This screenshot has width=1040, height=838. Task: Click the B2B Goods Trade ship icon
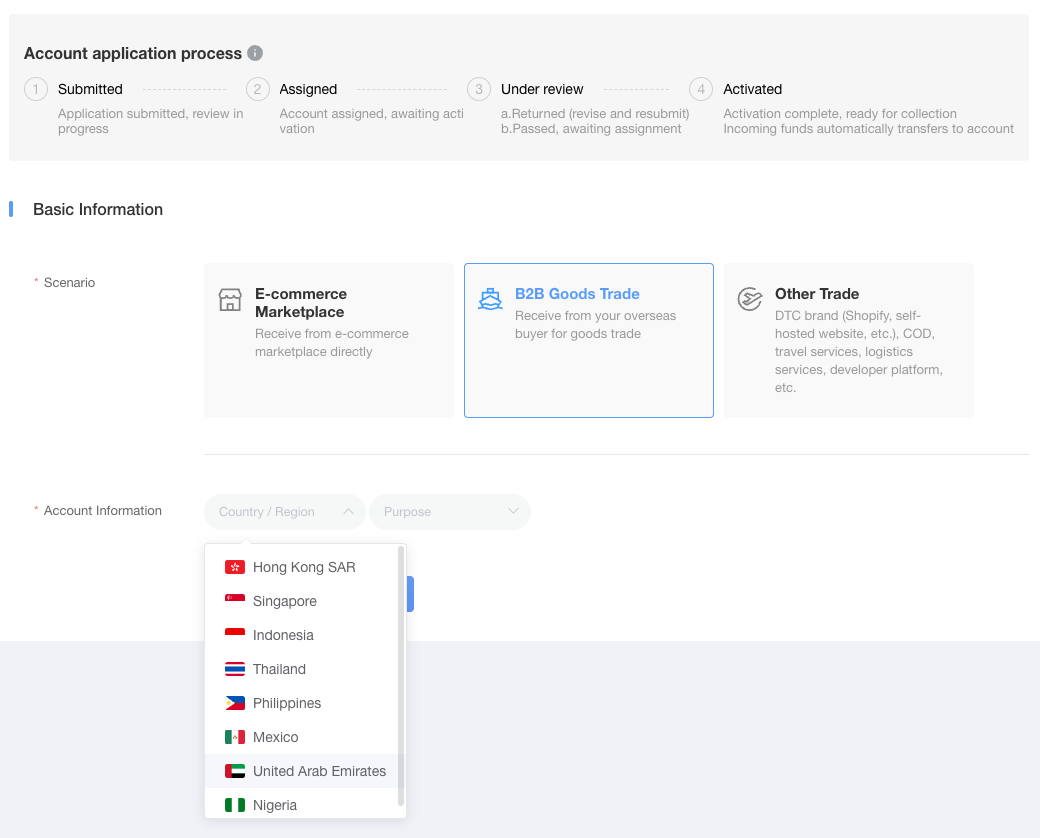[490, 299]
